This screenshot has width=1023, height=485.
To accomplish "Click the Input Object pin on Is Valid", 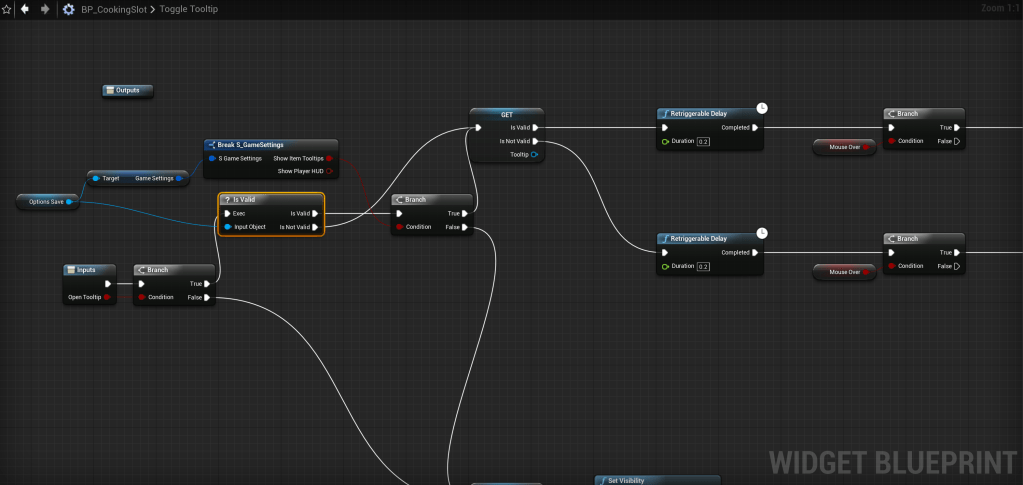I will 228,227.
